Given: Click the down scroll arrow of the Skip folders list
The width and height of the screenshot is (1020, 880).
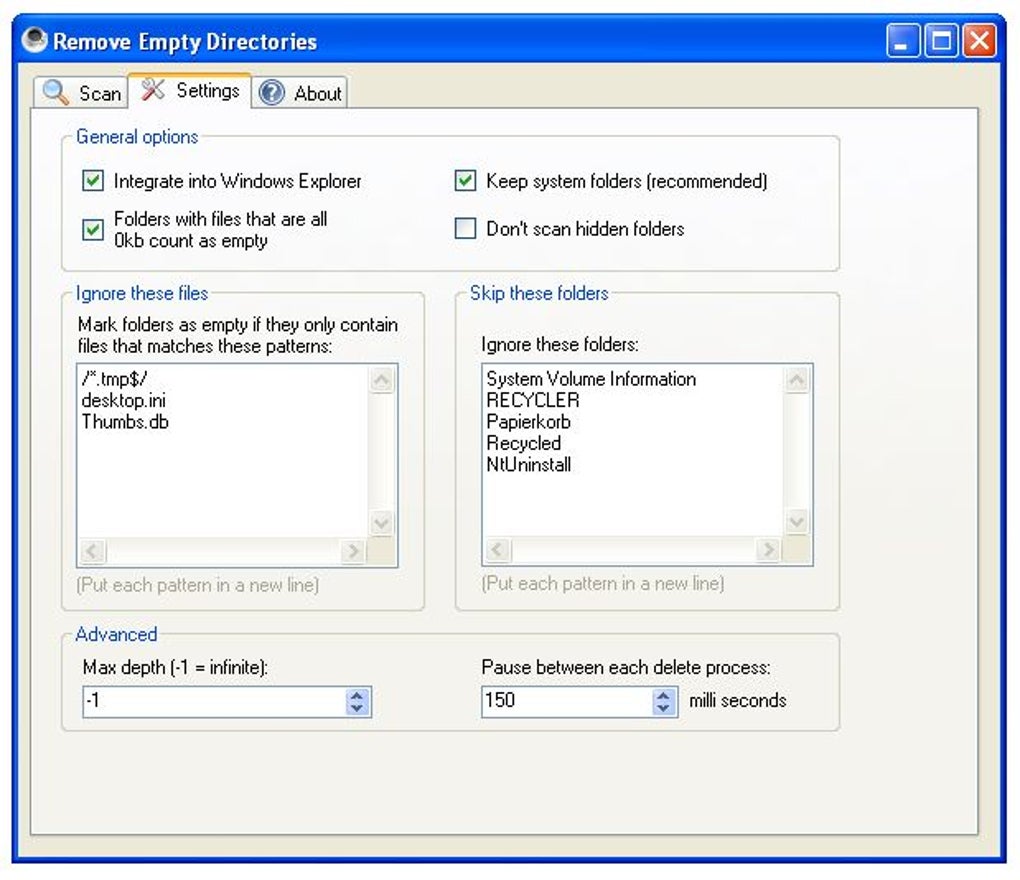Looking at the screenshot, I should click(x=796, y=522).
